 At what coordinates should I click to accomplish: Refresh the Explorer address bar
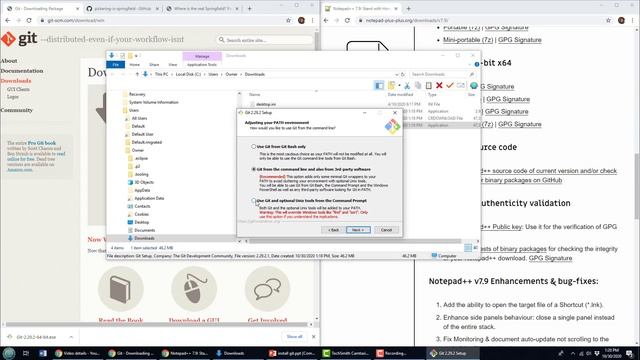pyautogui.click(x=402, y=74)
